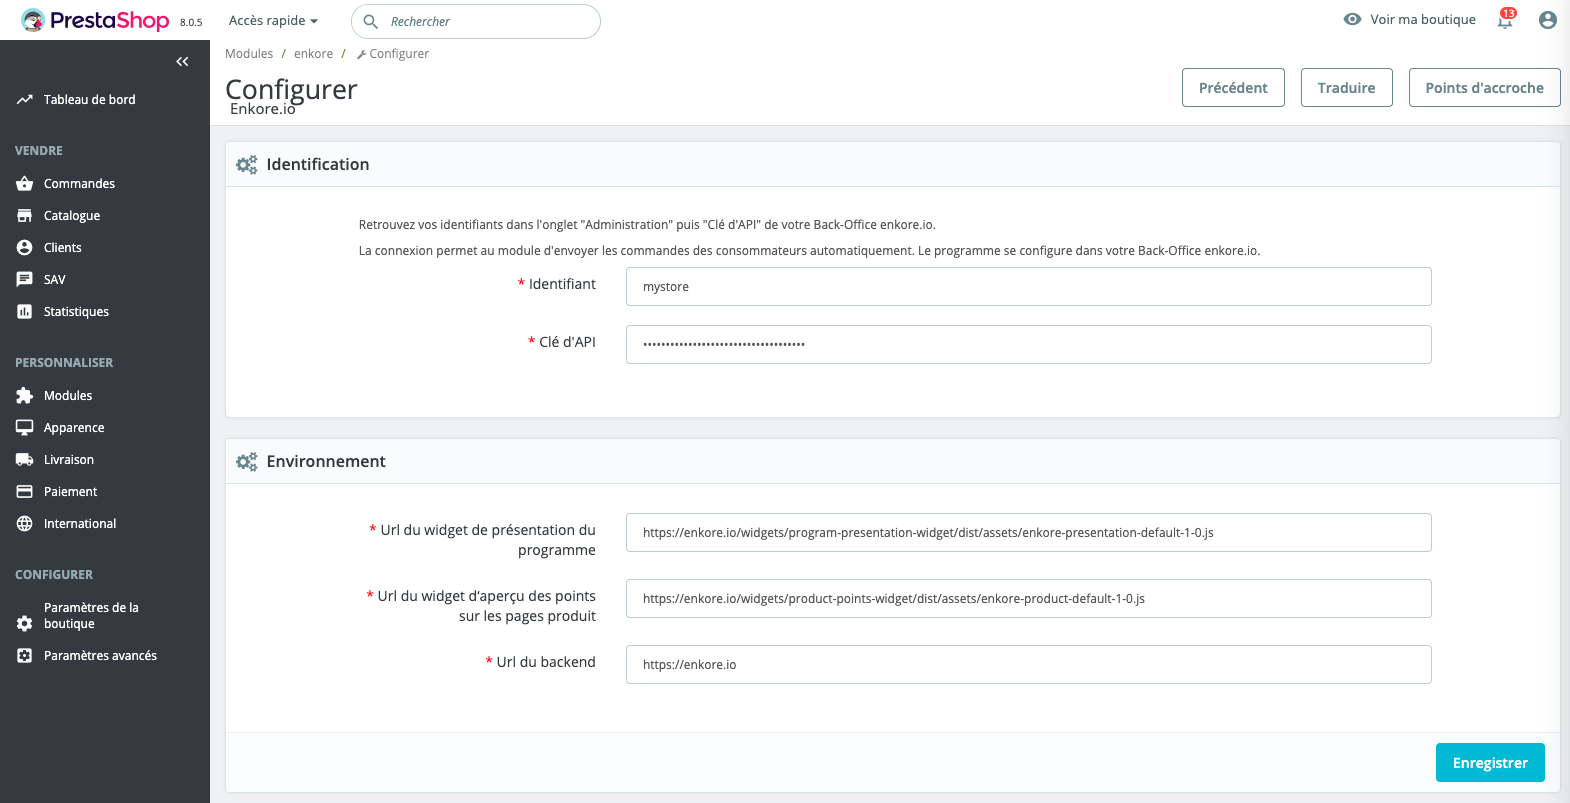Click the search magnifier icon
The width and height of the screenshot is (1570, 803).
370,21
